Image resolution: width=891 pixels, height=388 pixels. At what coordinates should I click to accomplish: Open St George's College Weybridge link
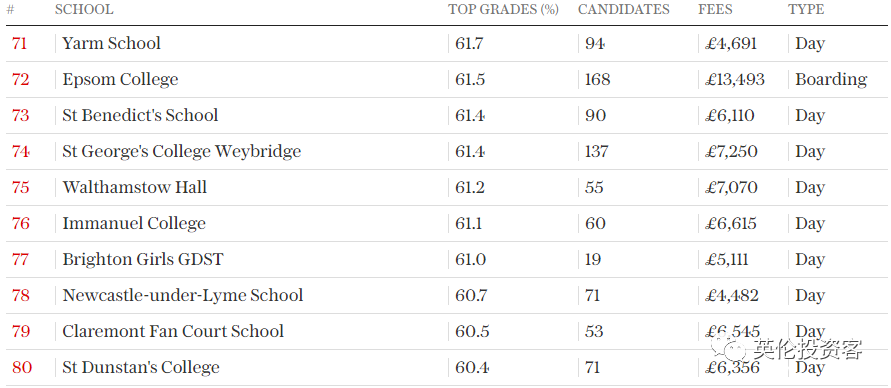point(182,152)
